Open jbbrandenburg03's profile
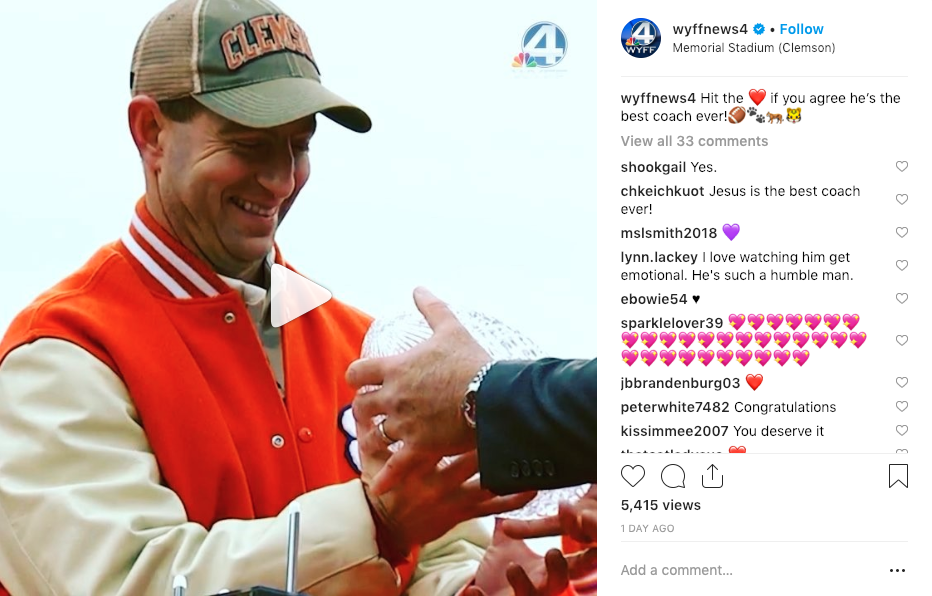Screen dimensions: 932x596 pyautogui.click(x=680, y=383)
